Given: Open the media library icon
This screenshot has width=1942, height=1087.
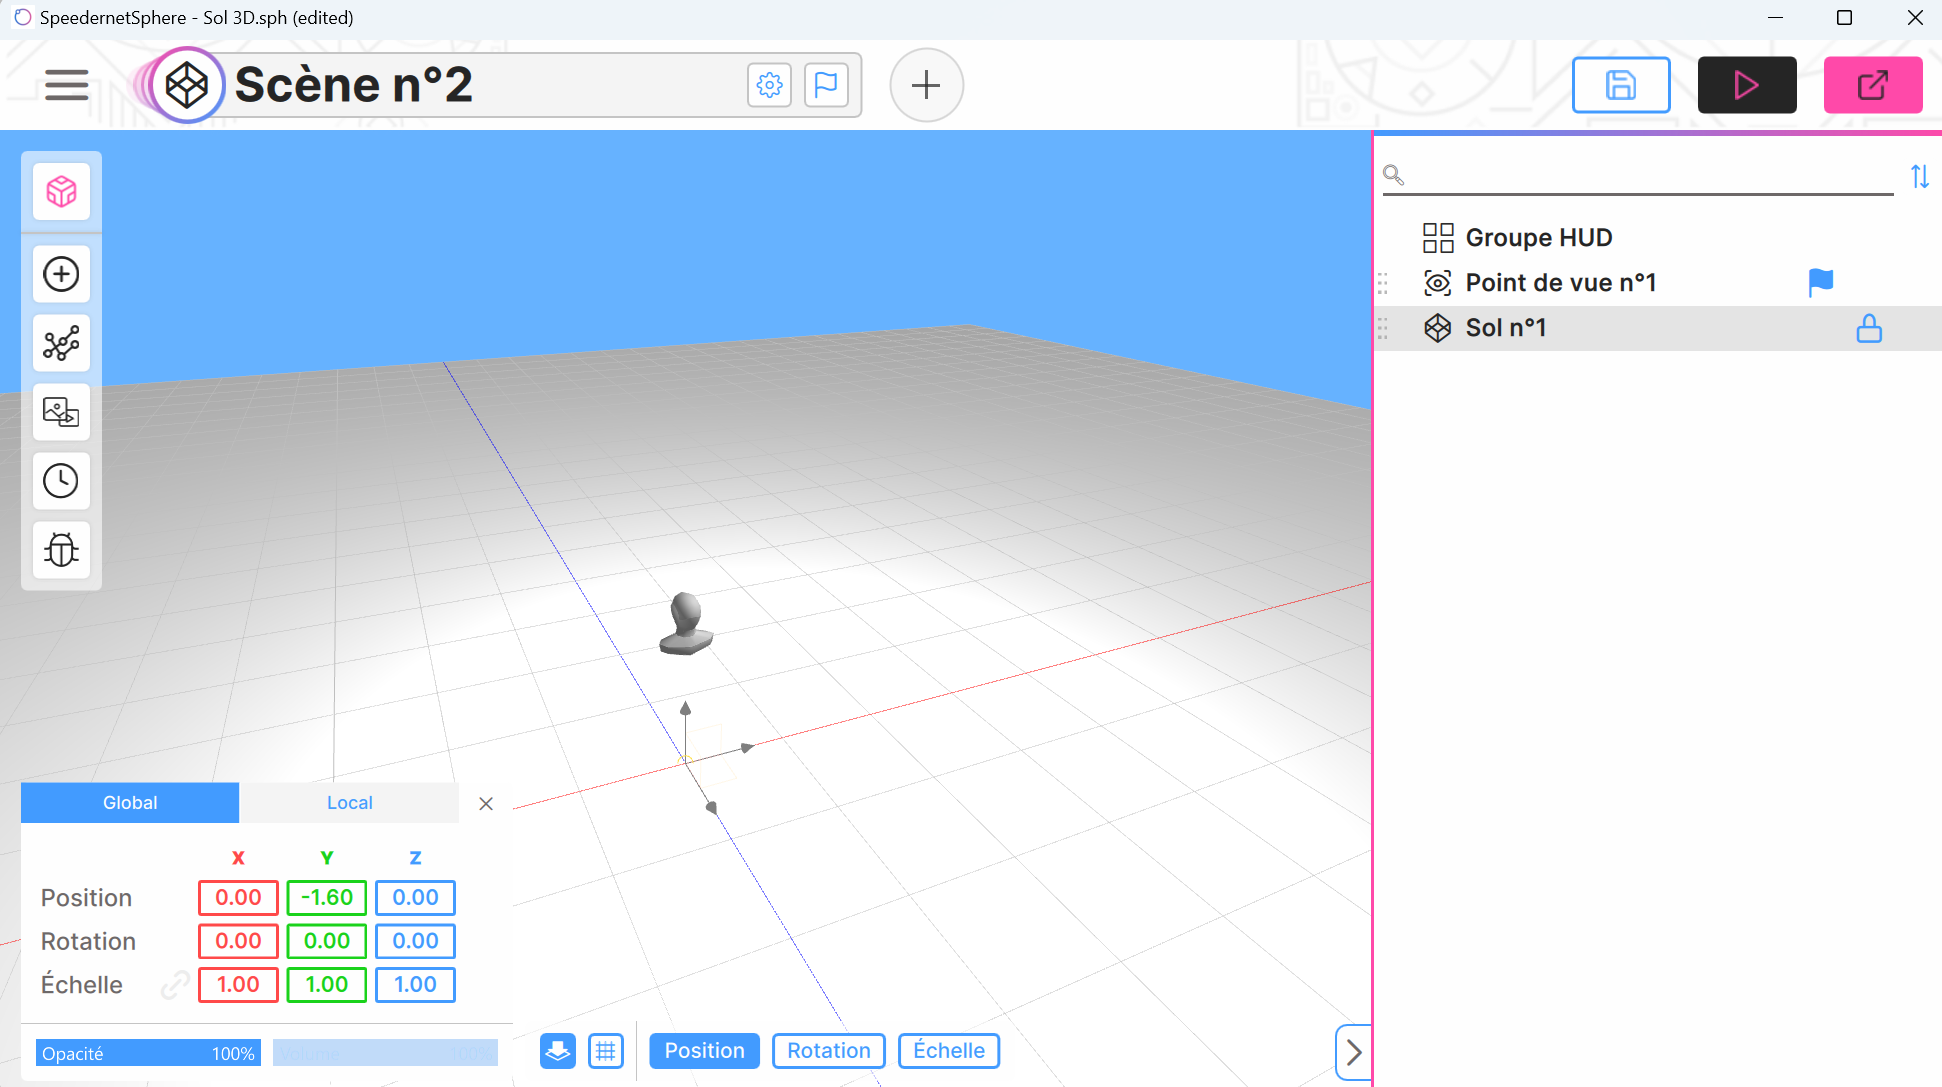Looking at the screenshot, I should (x=61, y=412).
